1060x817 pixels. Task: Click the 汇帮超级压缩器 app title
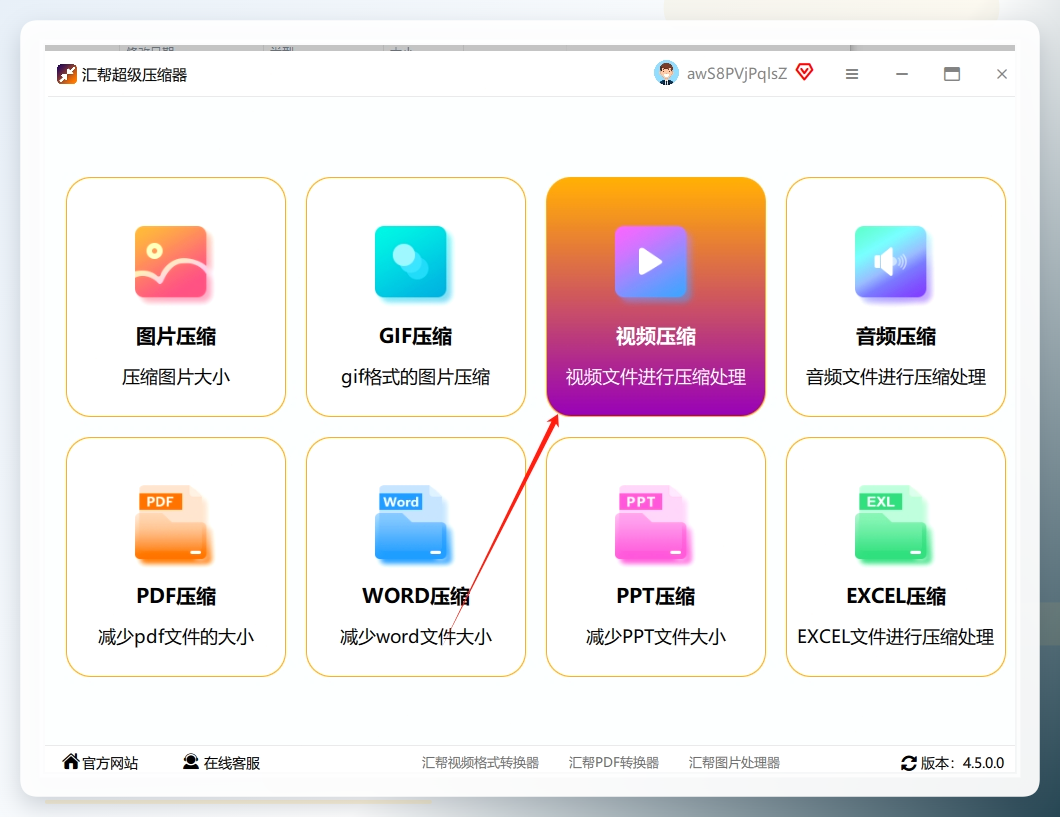coord(135,74)
